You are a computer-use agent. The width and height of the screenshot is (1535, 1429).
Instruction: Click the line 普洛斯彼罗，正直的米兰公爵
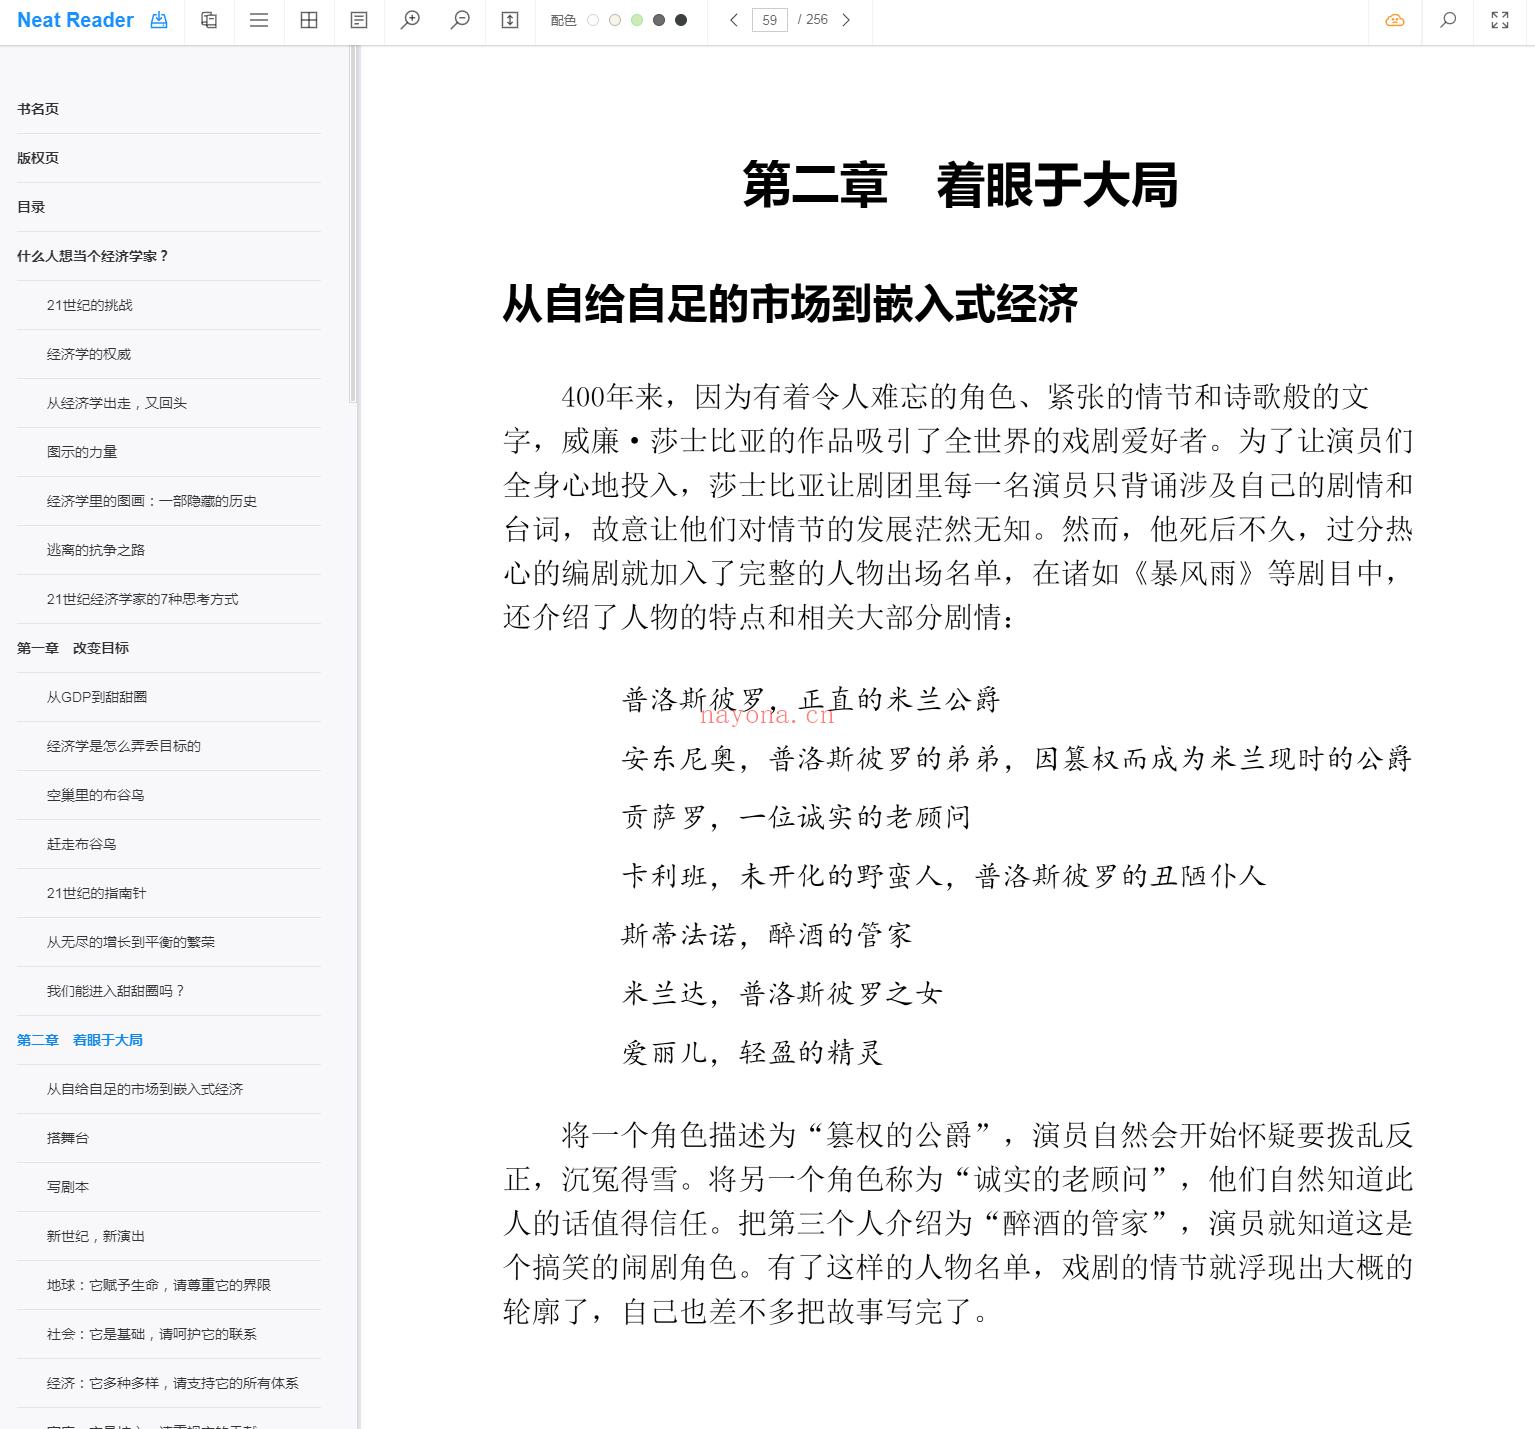811,699
